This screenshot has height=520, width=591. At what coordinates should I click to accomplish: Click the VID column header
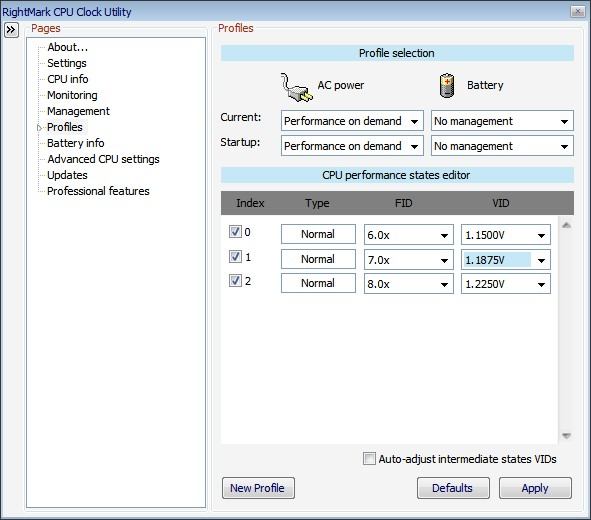tap(501, 203)
